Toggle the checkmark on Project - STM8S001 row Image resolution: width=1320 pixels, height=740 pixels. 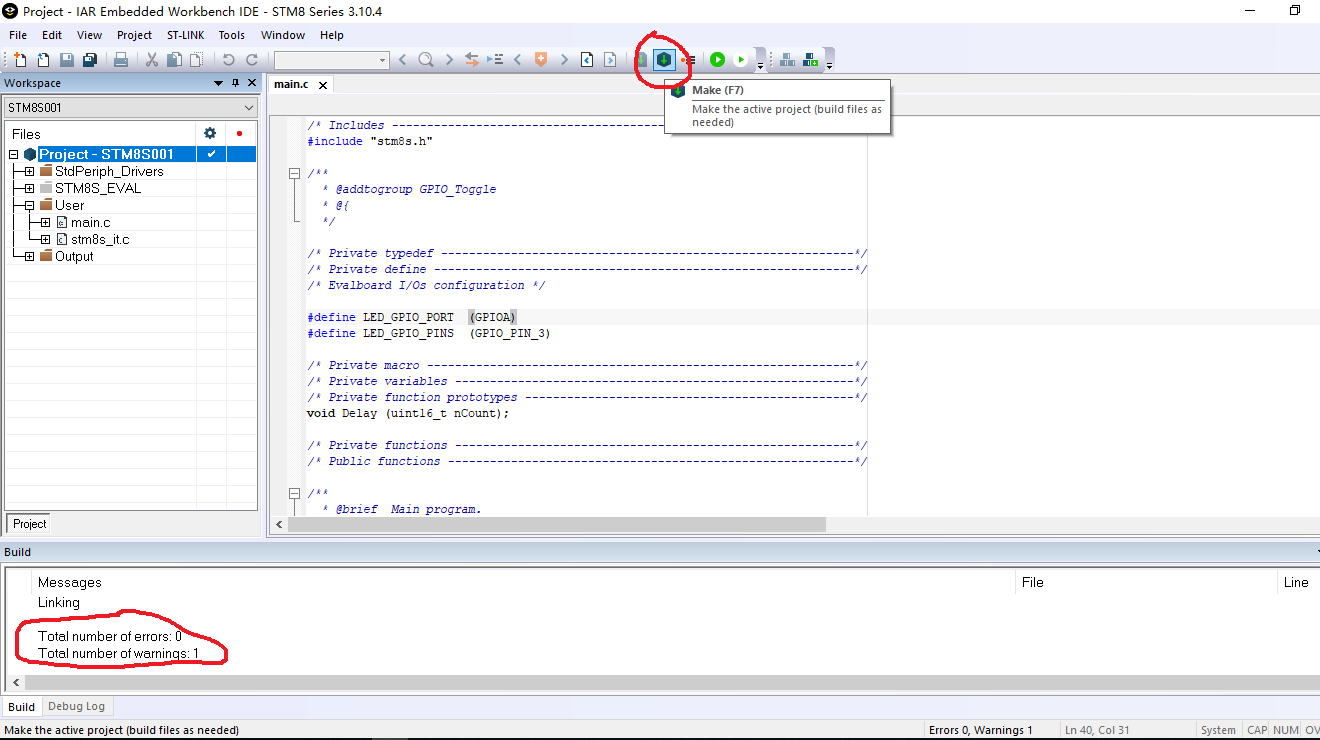(211, 154)
